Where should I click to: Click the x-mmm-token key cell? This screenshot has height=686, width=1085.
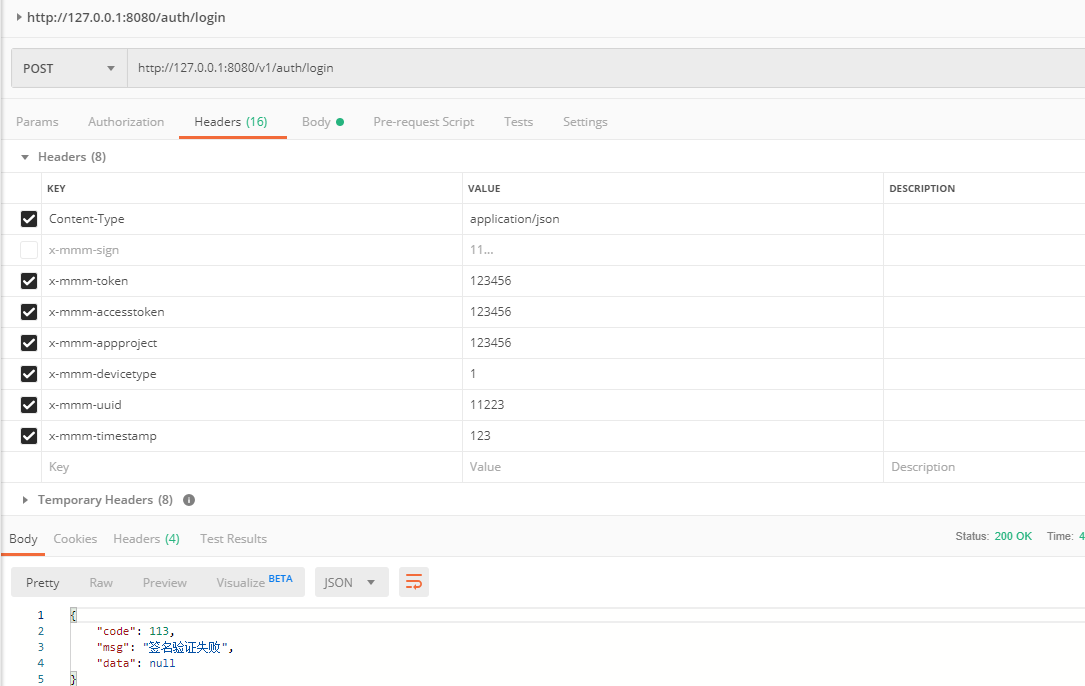click(x=252, y=281)
